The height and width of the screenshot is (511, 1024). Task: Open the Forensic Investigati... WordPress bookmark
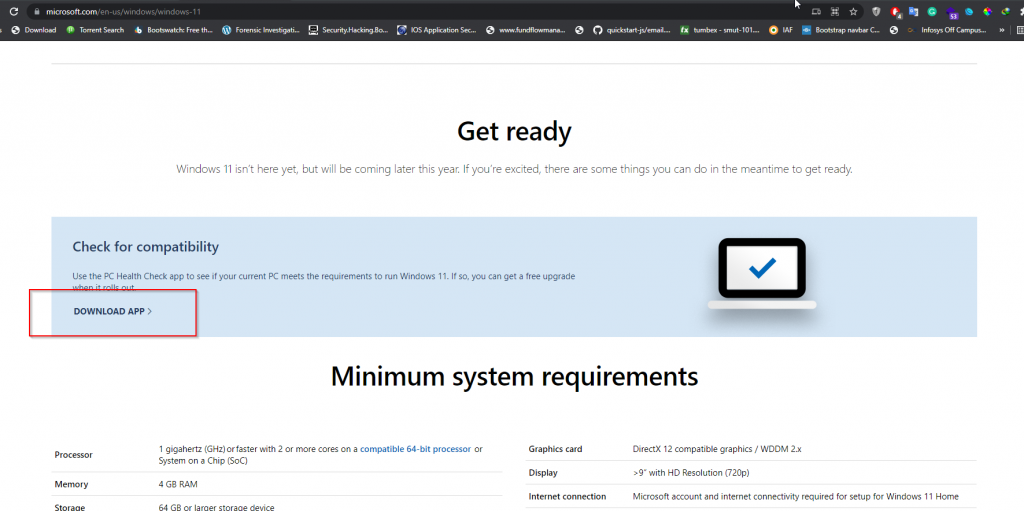[x=261, y=30]
